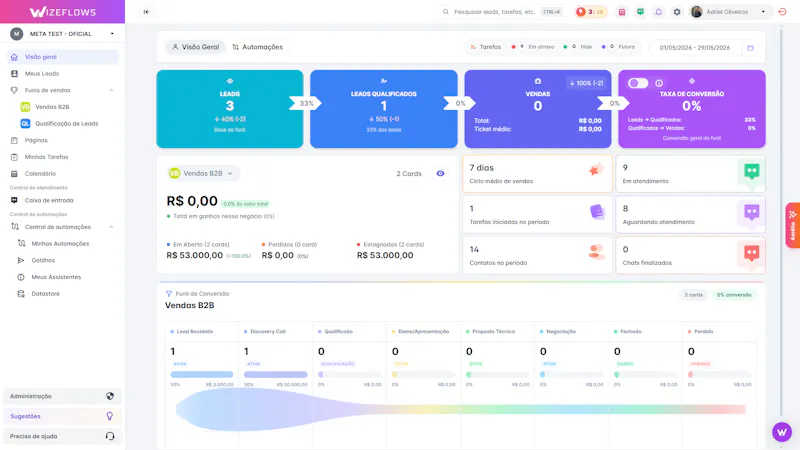
Task: Click the date range 01/05/2026 - 29/05/2026 field
Action: 695,47
